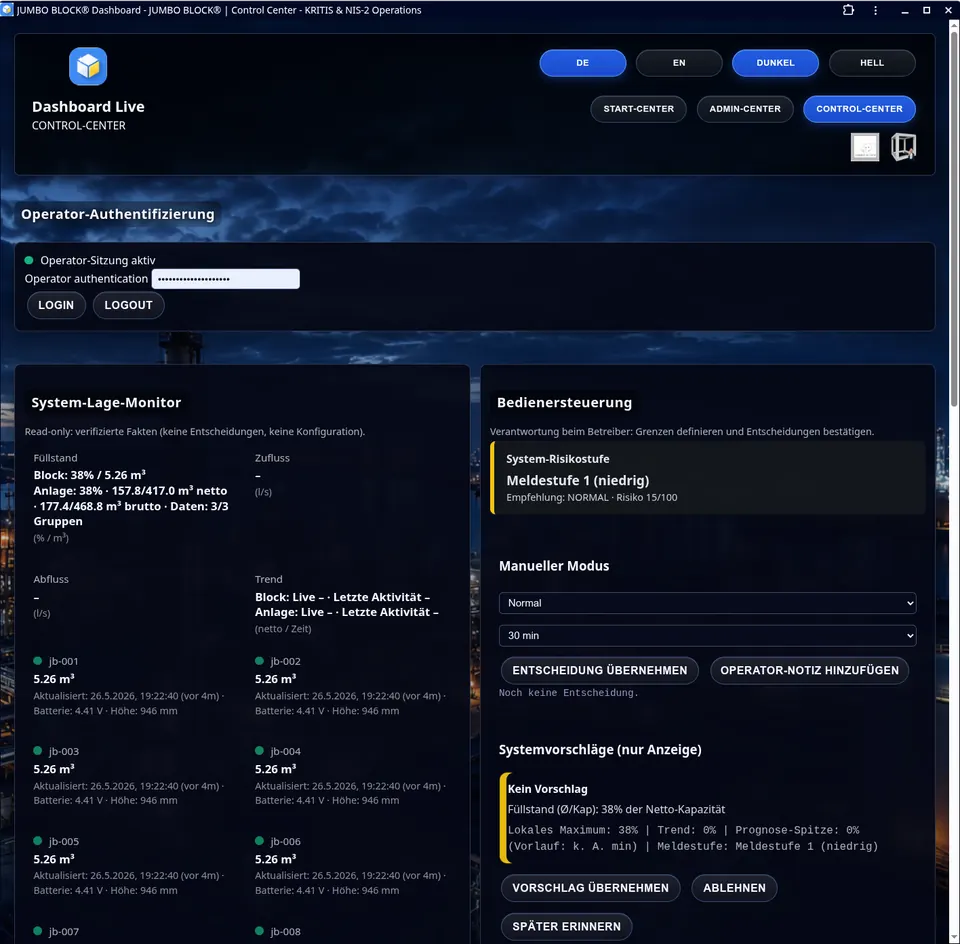Click green status dot of jb-003
The image size is (960, 944).
click(x=37, y=751)
